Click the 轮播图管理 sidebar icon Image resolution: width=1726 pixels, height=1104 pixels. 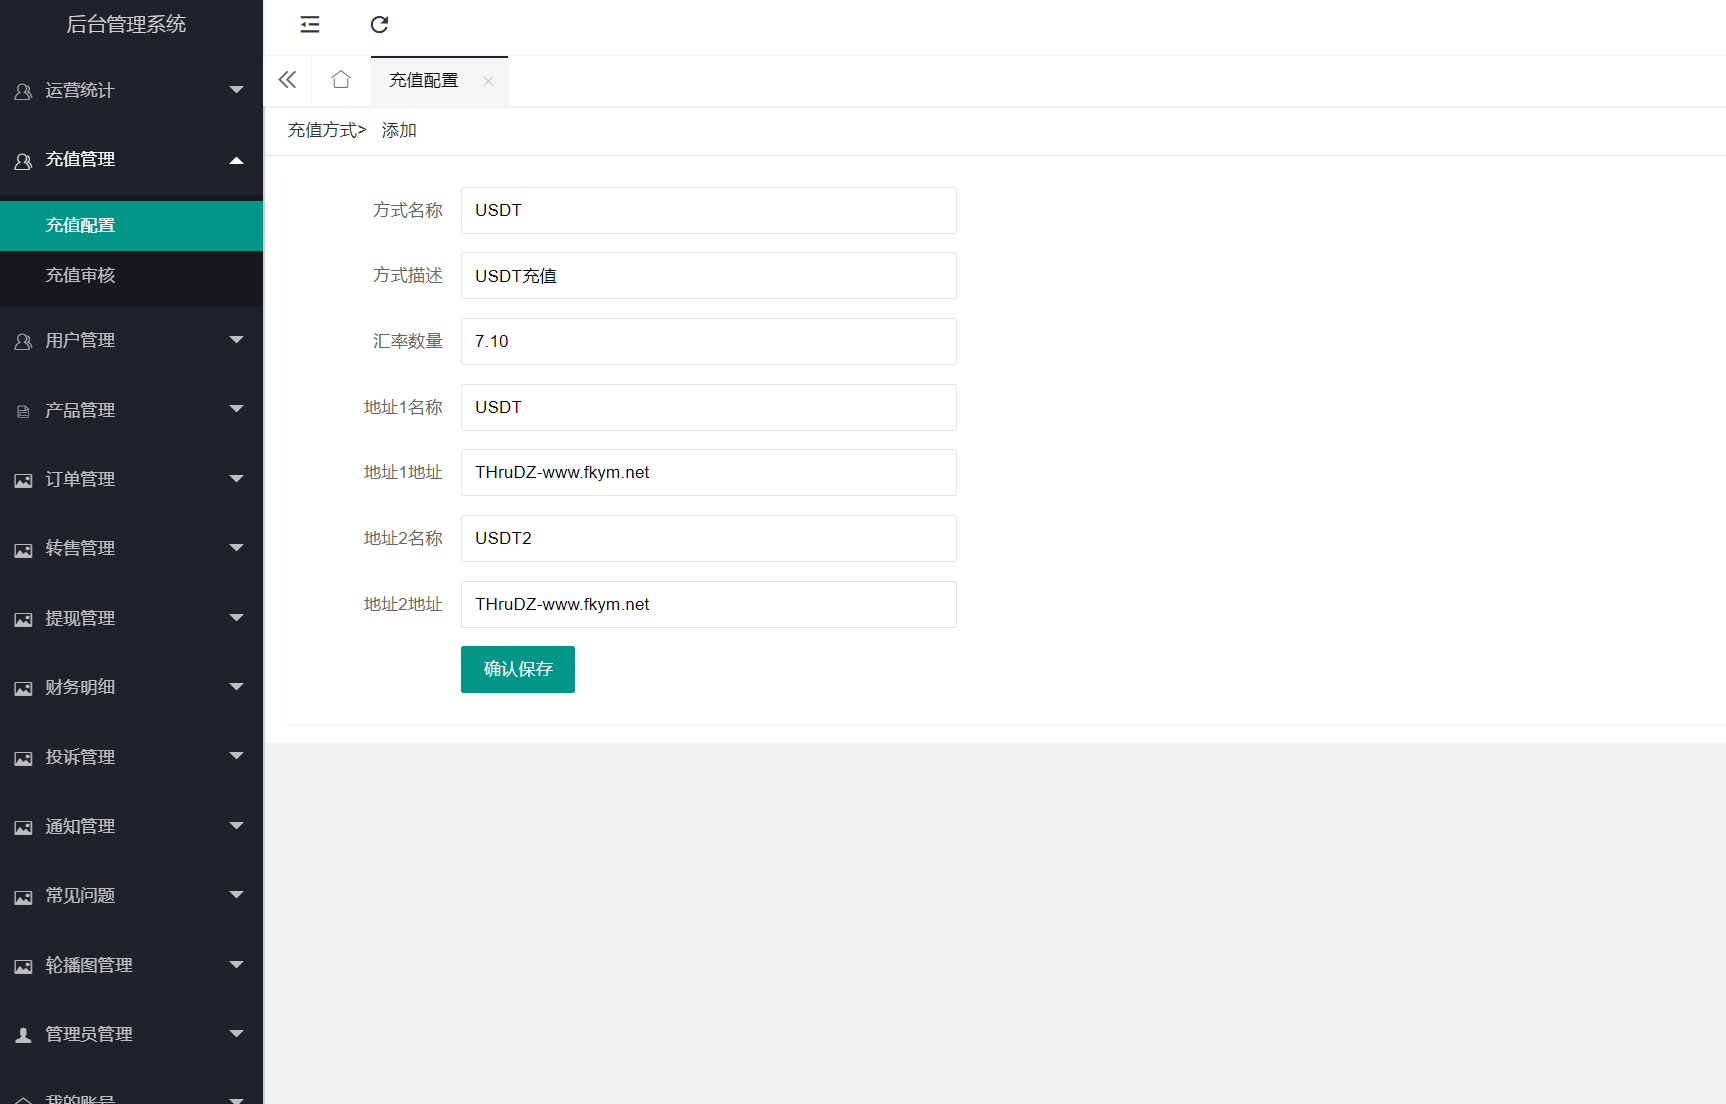(x=22, y=965)
